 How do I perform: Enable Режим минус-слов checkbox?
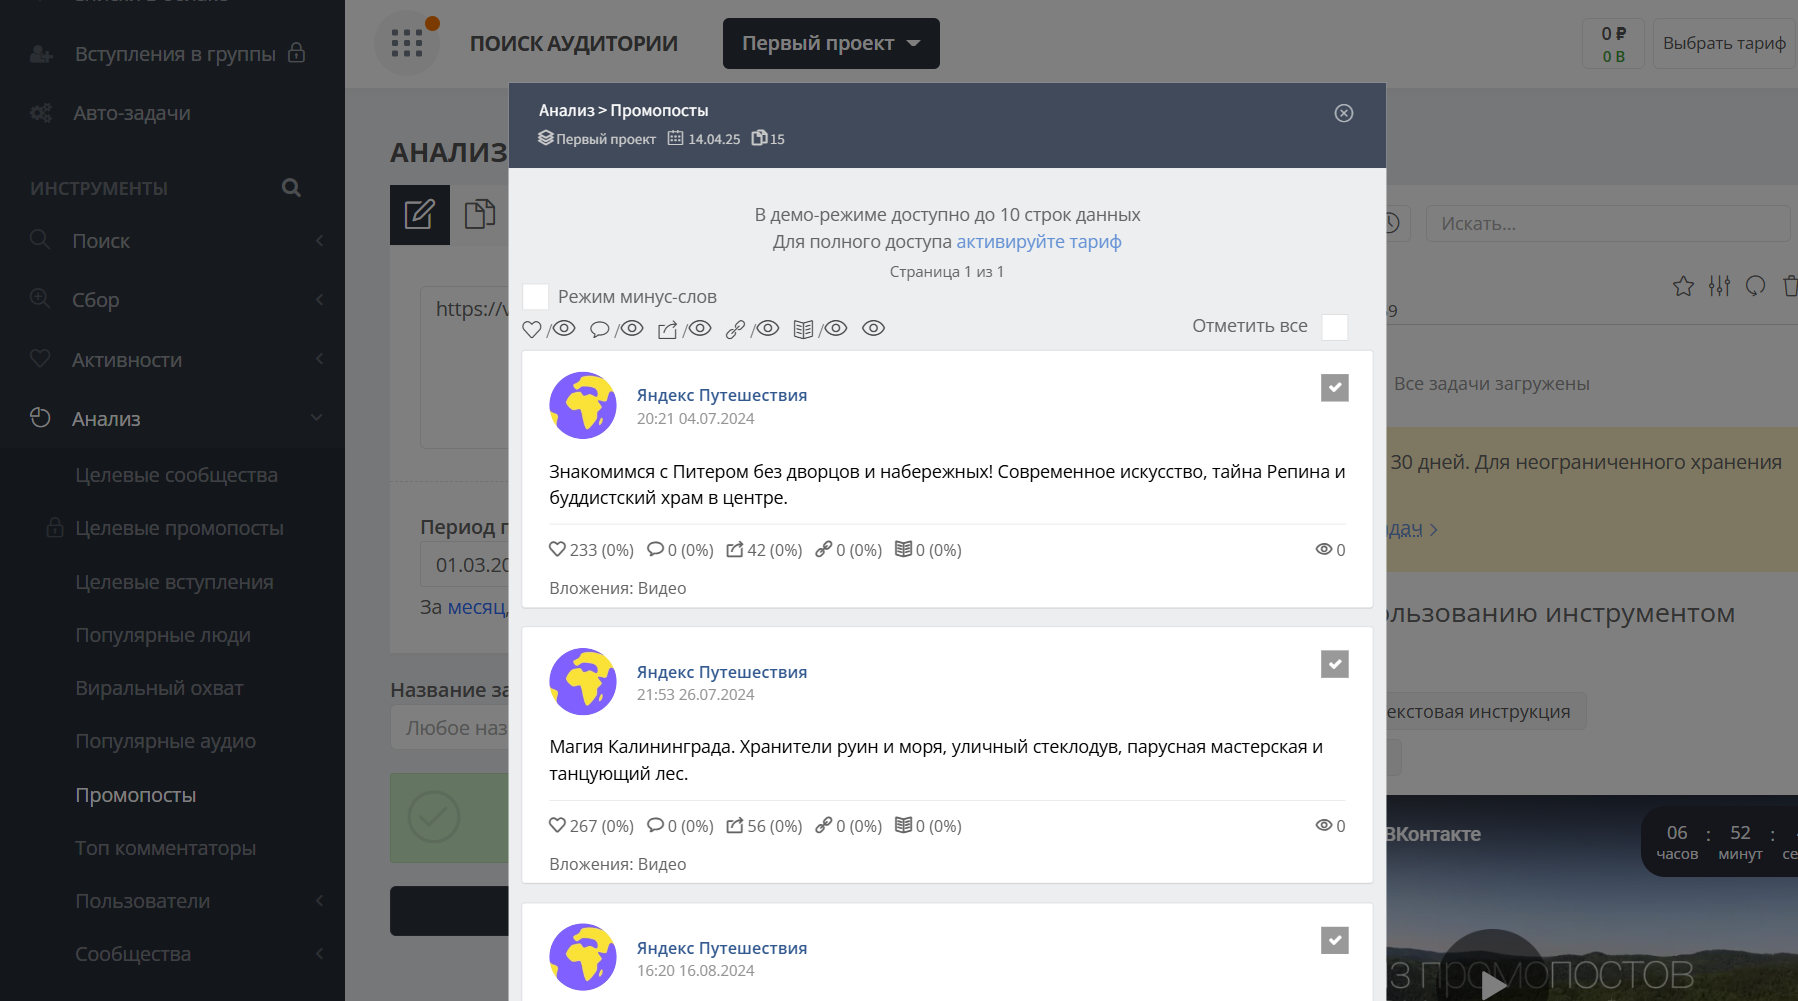point(536,297)
